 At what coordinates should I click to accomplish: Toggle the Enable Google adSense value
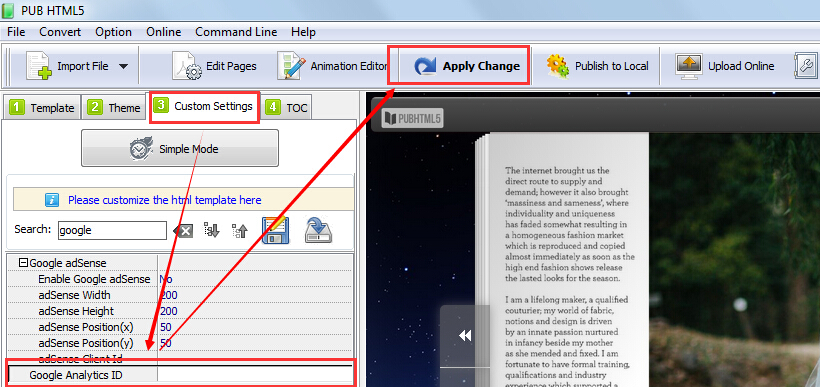tap(255, 279)
